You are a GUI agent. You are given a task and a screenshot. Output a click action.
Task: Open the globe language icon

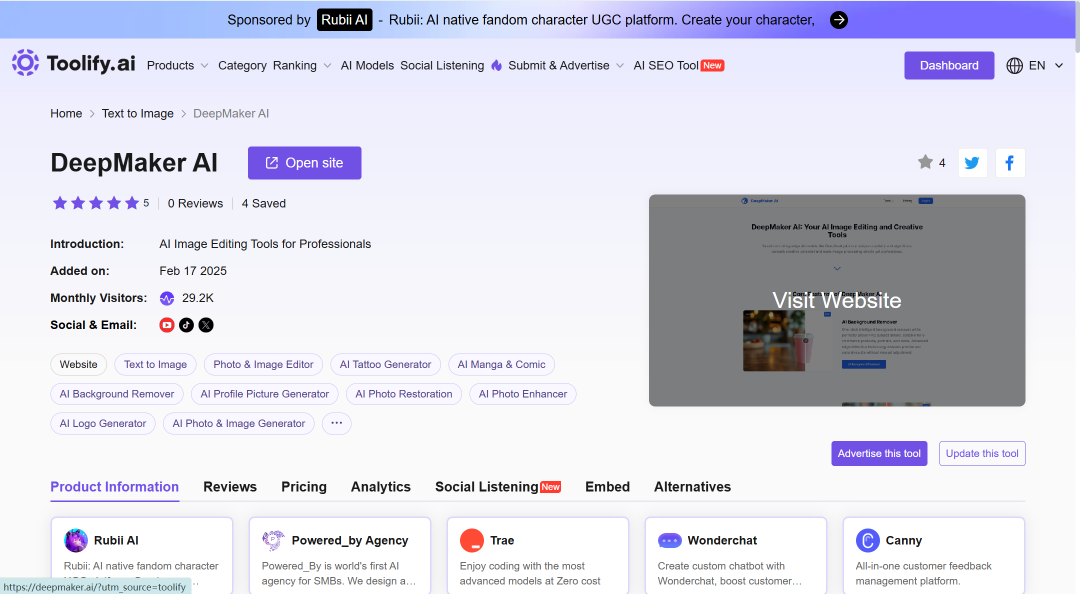pos(1014,65)
